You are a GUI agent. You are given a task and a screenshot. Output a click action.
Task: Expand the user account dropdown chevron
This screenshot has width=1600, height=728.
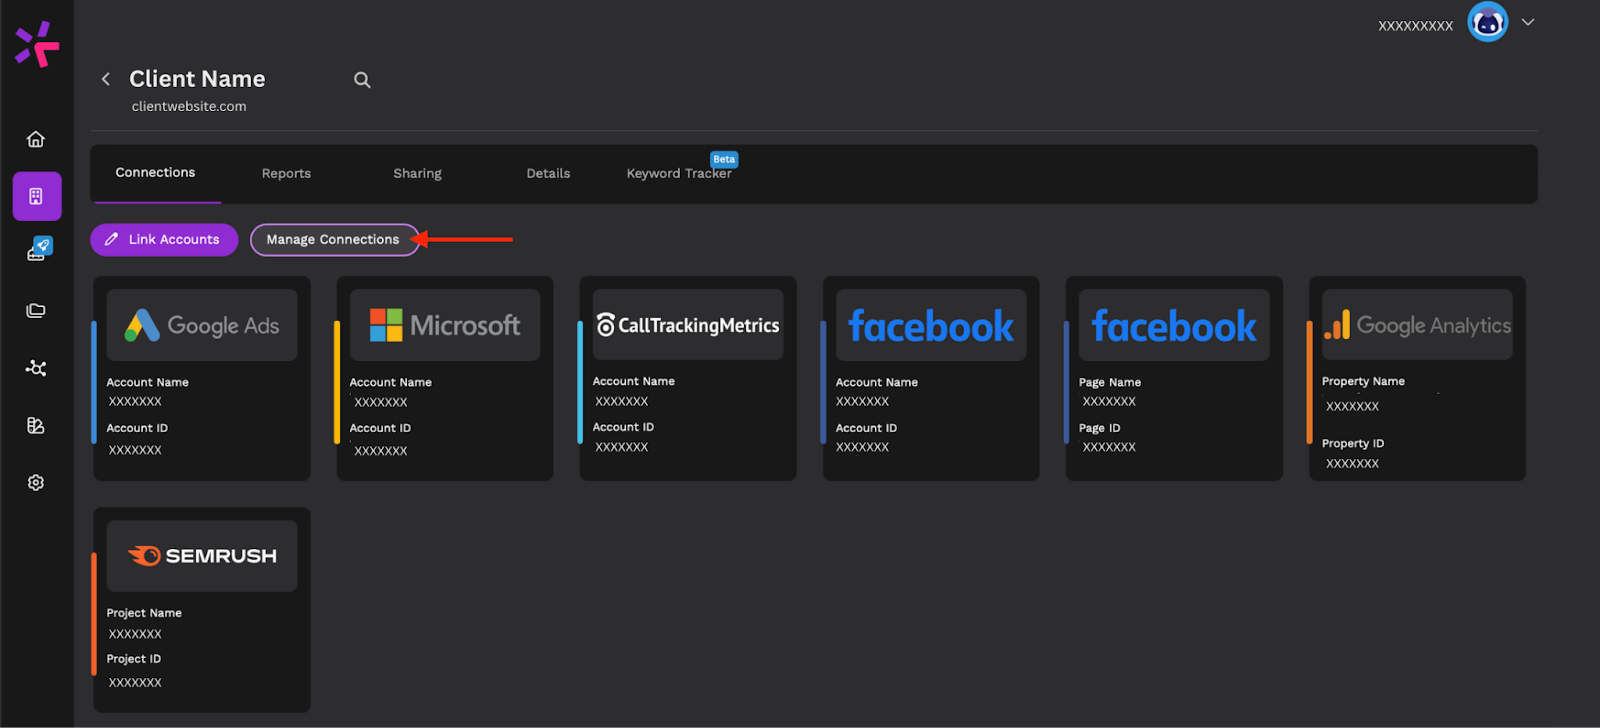1528,22
